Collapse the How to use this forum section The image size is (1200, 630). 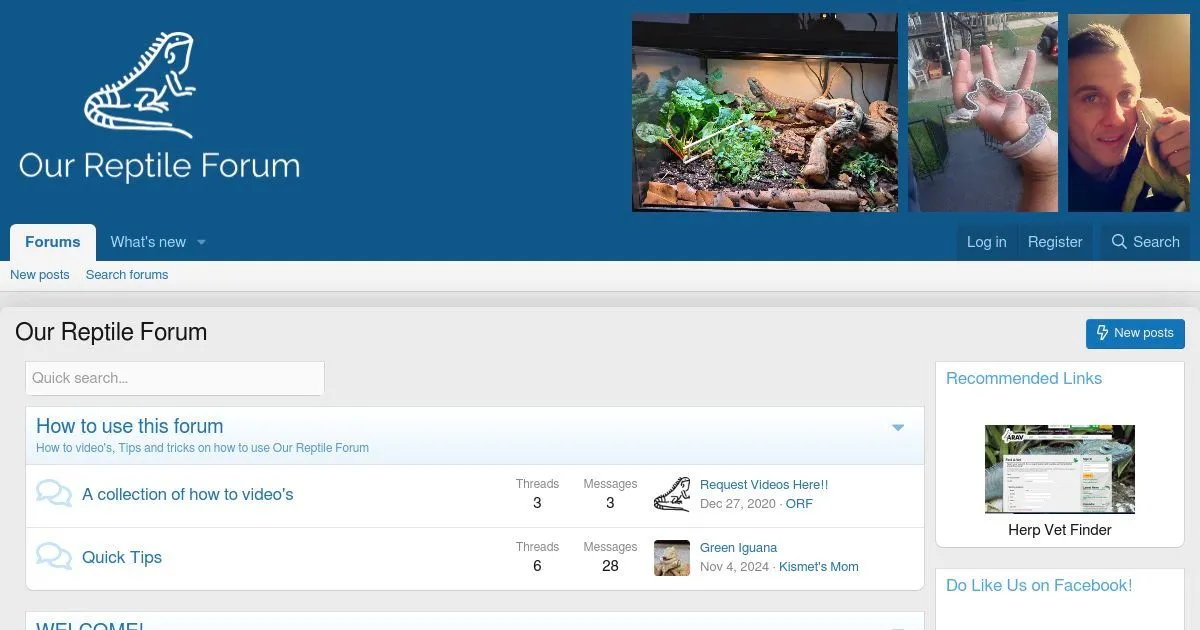(x=897, y=428)
